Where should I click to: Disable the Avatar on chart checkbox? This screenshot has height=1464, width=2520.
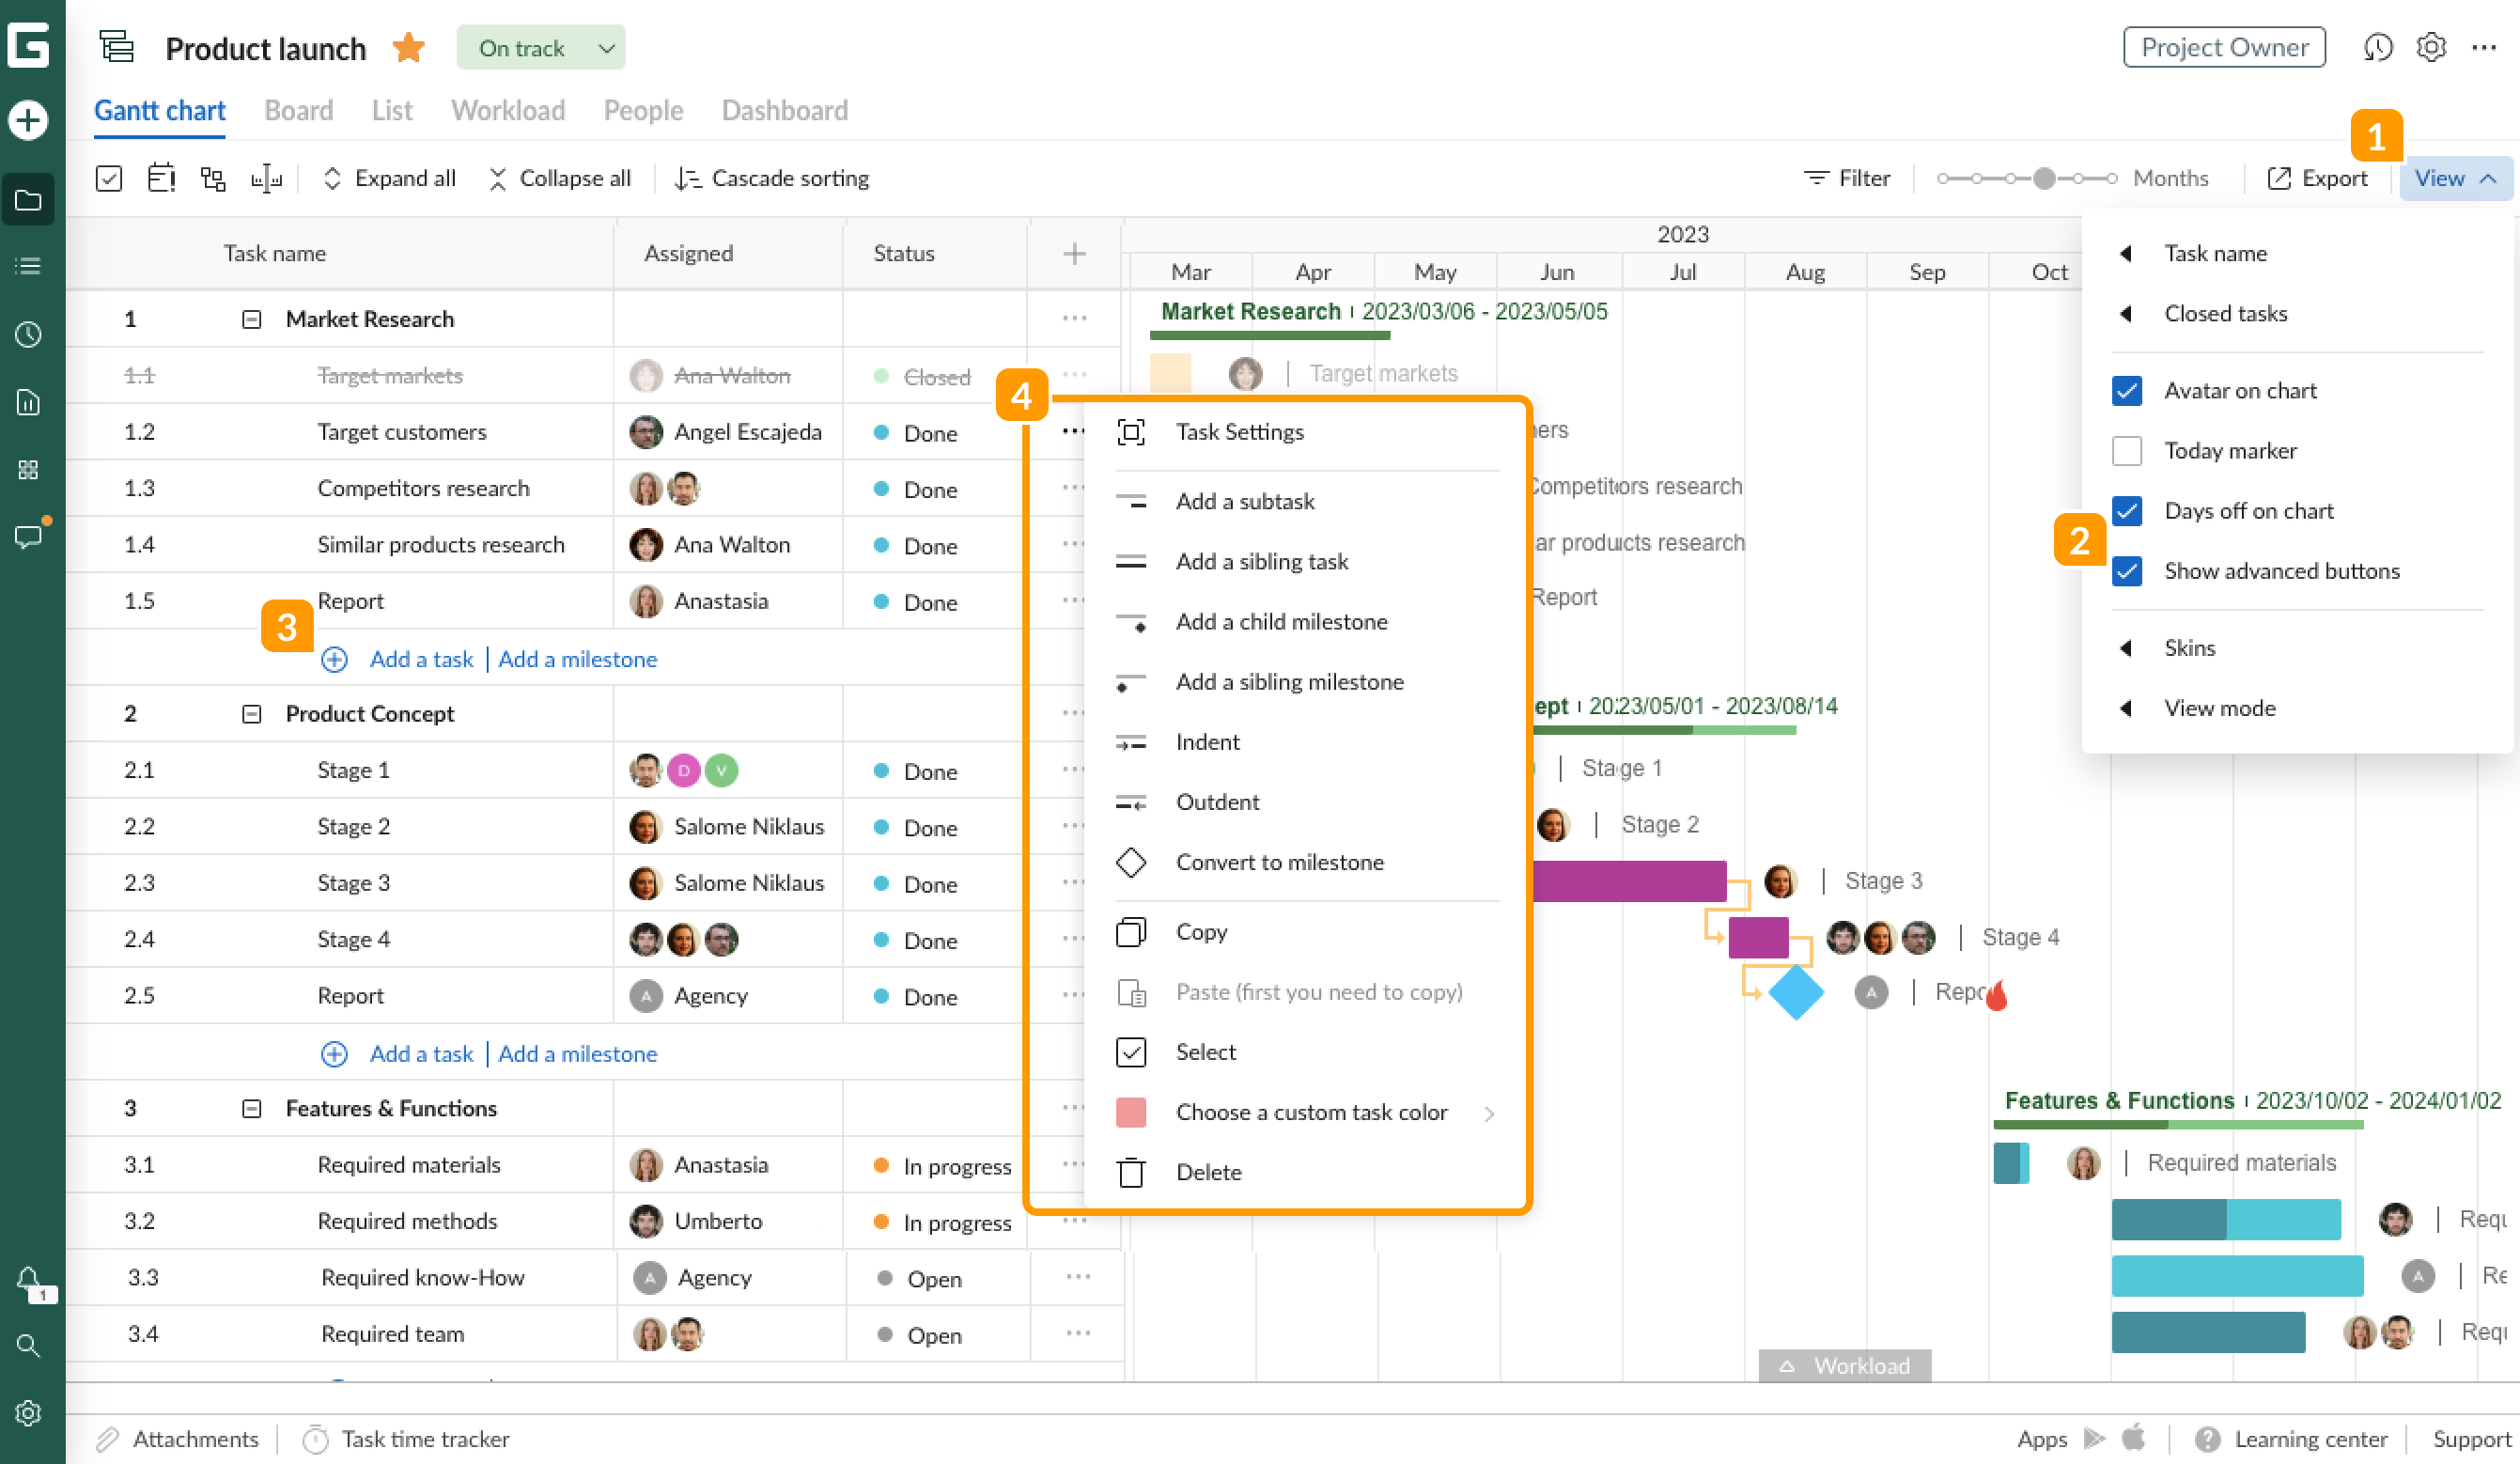[x=2128, y=390]
